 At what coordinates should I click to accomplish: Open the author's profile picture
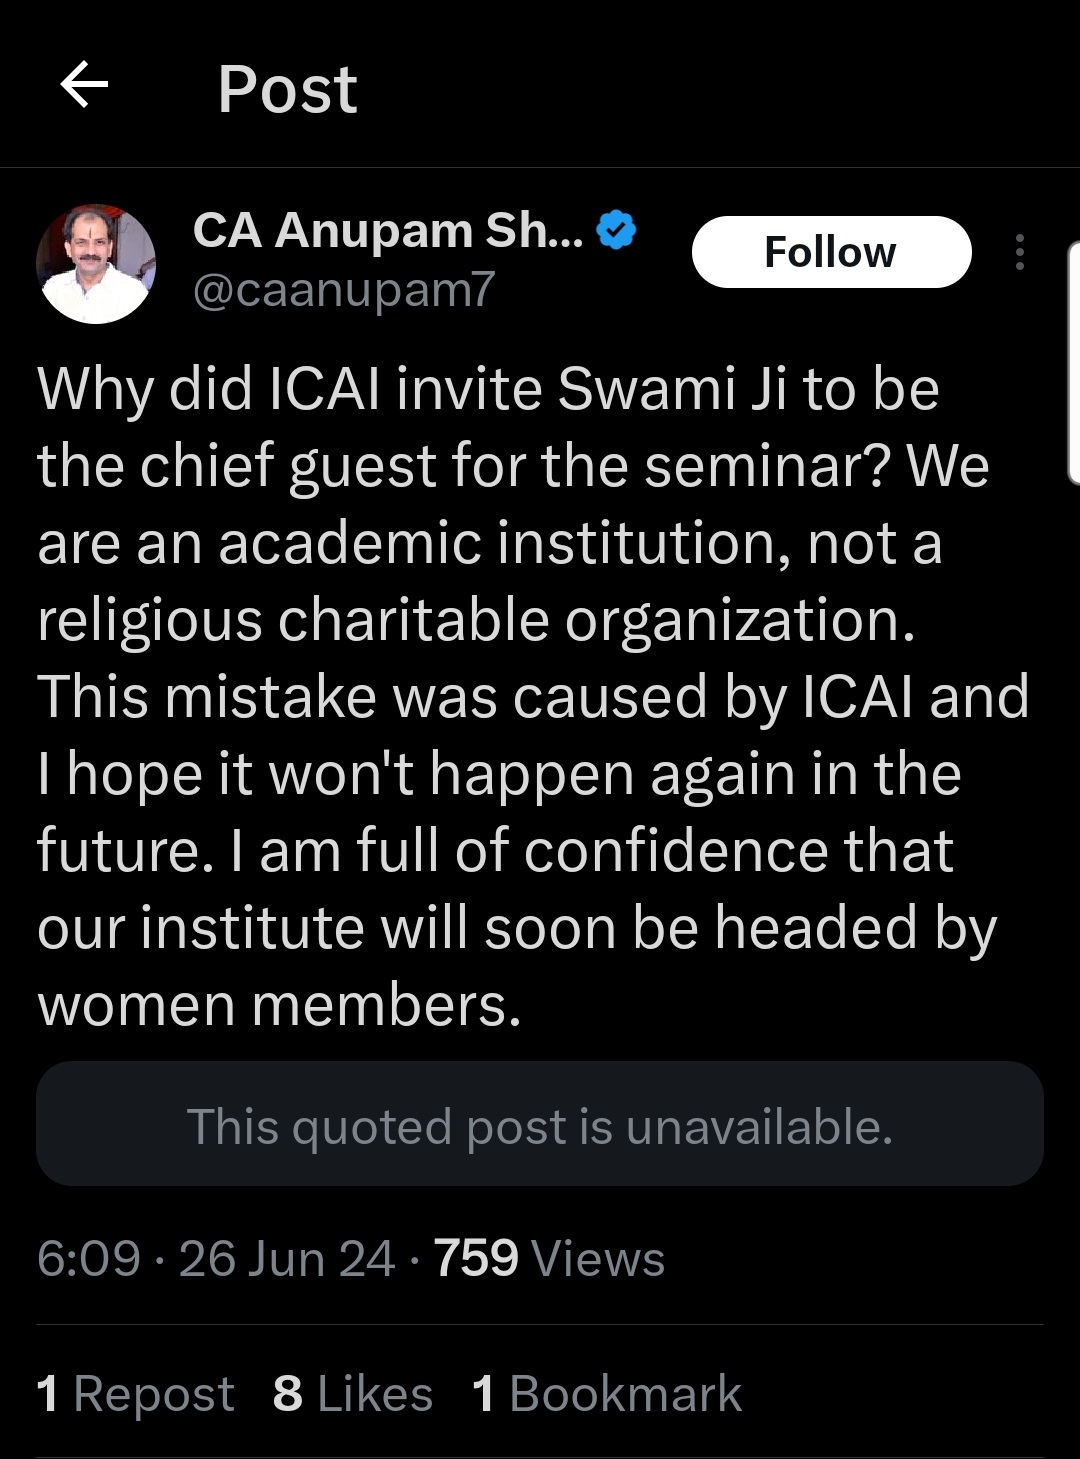pos(96,264)
